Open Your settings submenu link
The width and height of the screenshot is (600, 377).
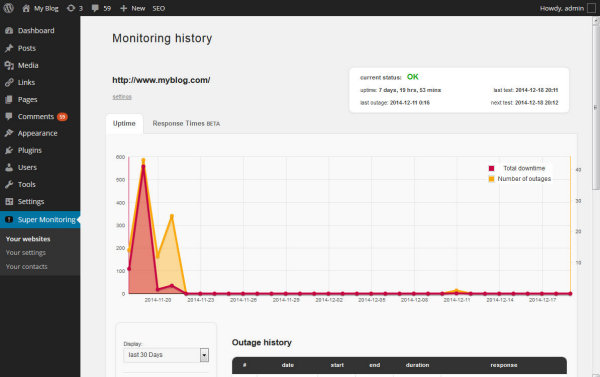(26, 253)
